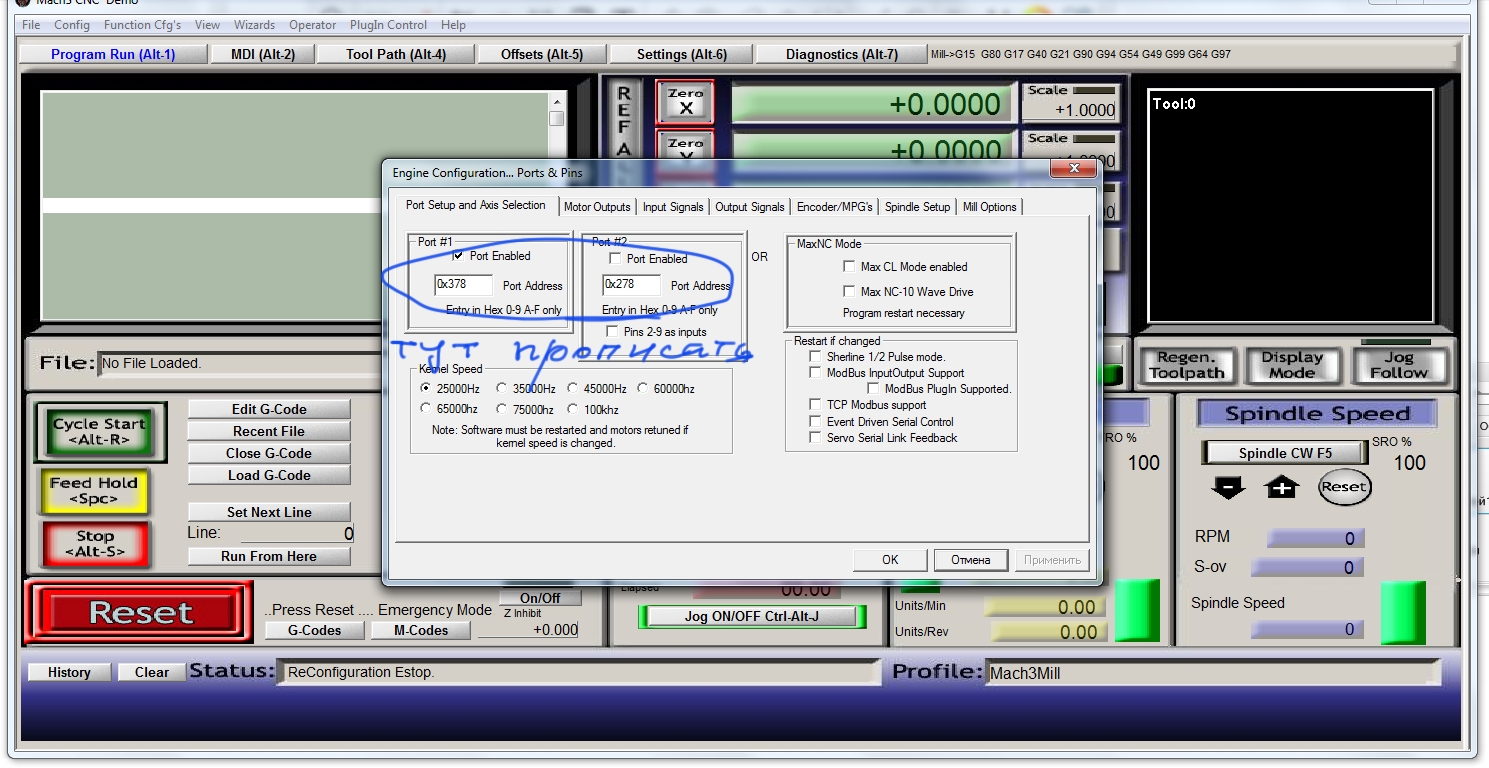This screenshot has height=768, width=1489.
Task: Open Diagnostics (Alt-7) screen
Action: pyautogui.click(x=842, y=54)
